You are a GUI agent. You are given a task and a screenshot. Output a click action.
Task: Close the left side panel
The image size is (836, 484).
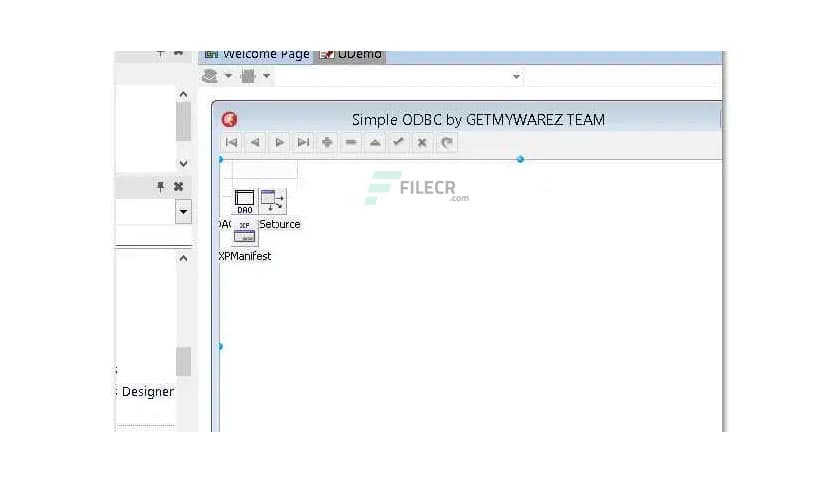(179, 186)
